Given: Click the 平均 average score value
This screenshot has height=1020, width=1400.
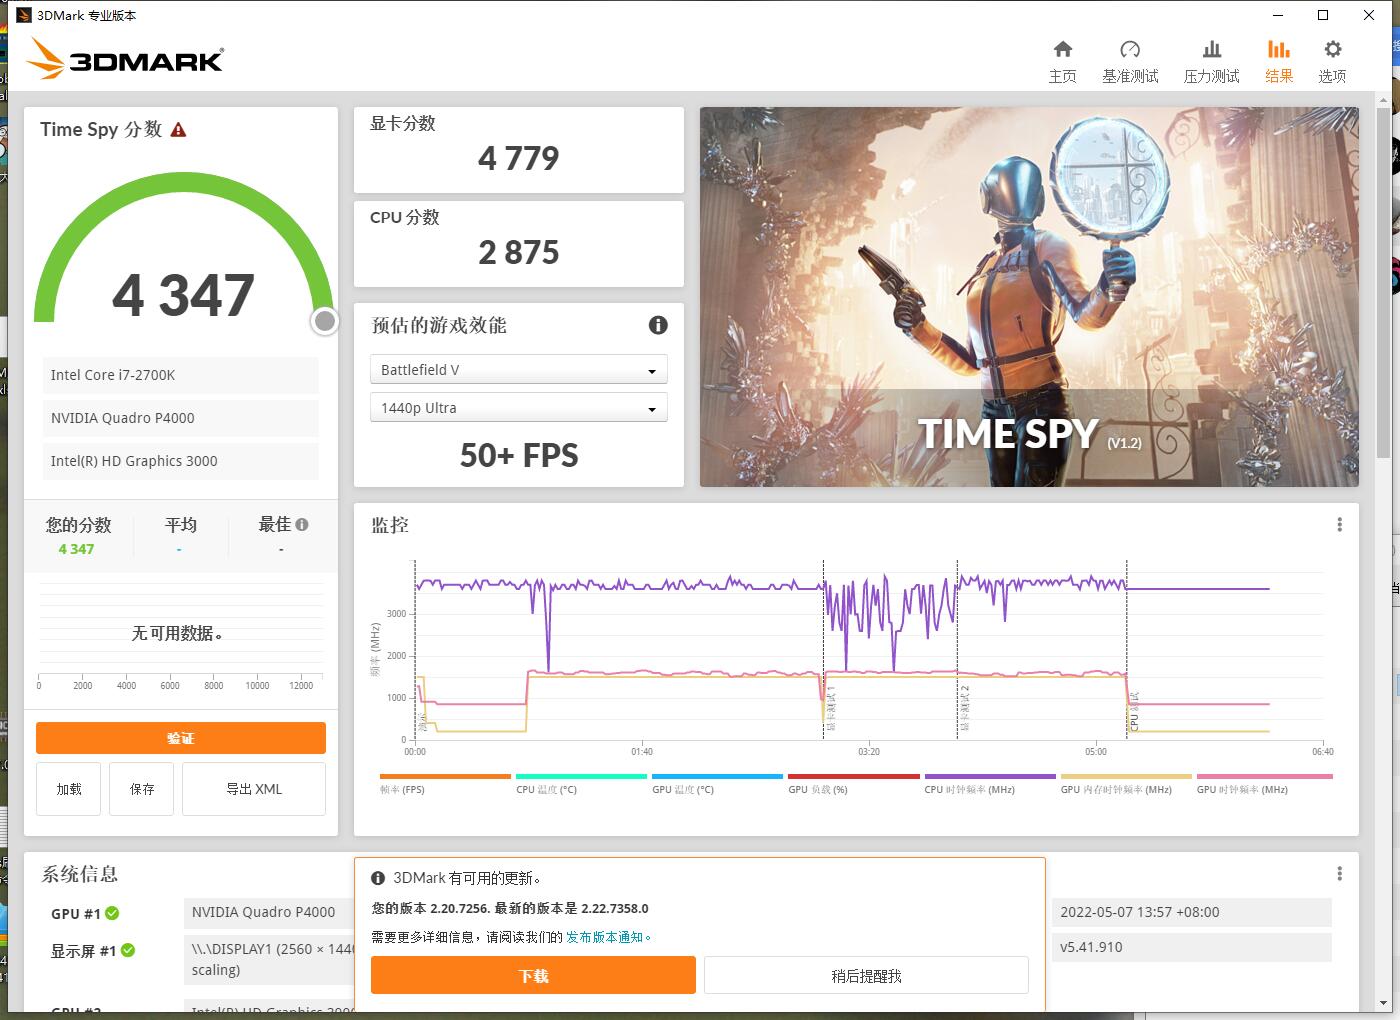Looking at the screenshot, I should [x=179, y=549].
